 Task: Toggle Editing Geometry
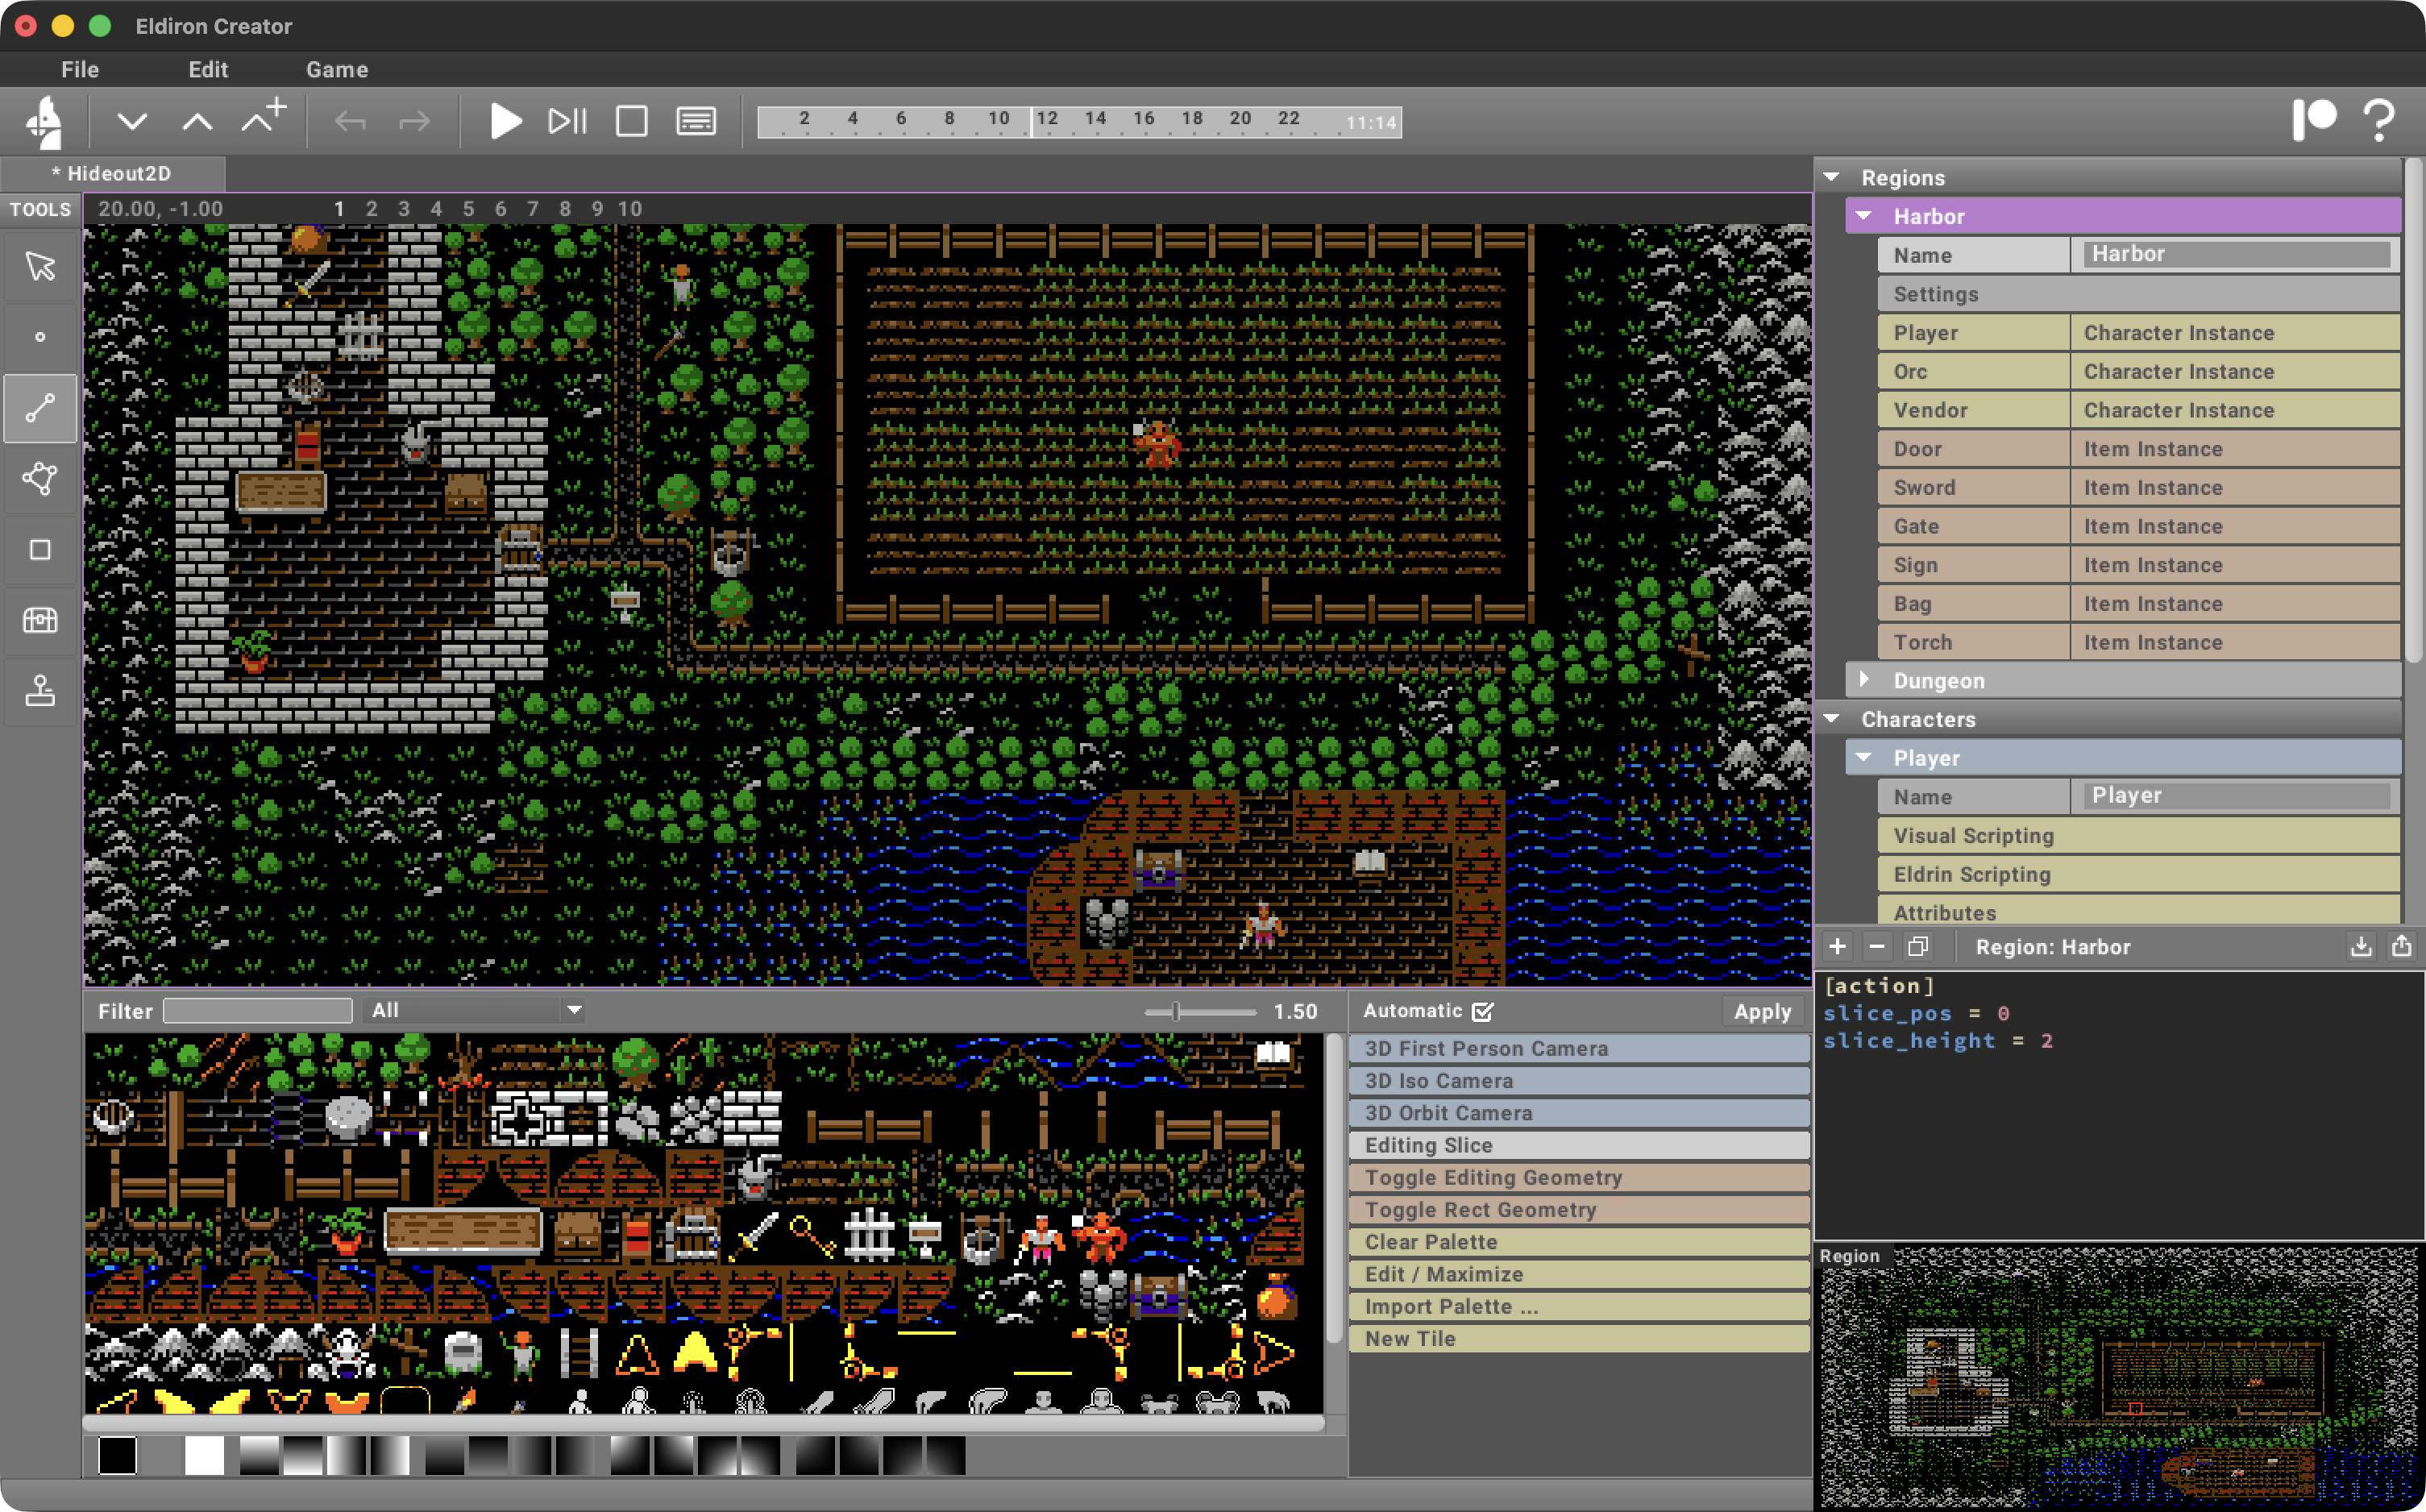tap(1578, 1177)
